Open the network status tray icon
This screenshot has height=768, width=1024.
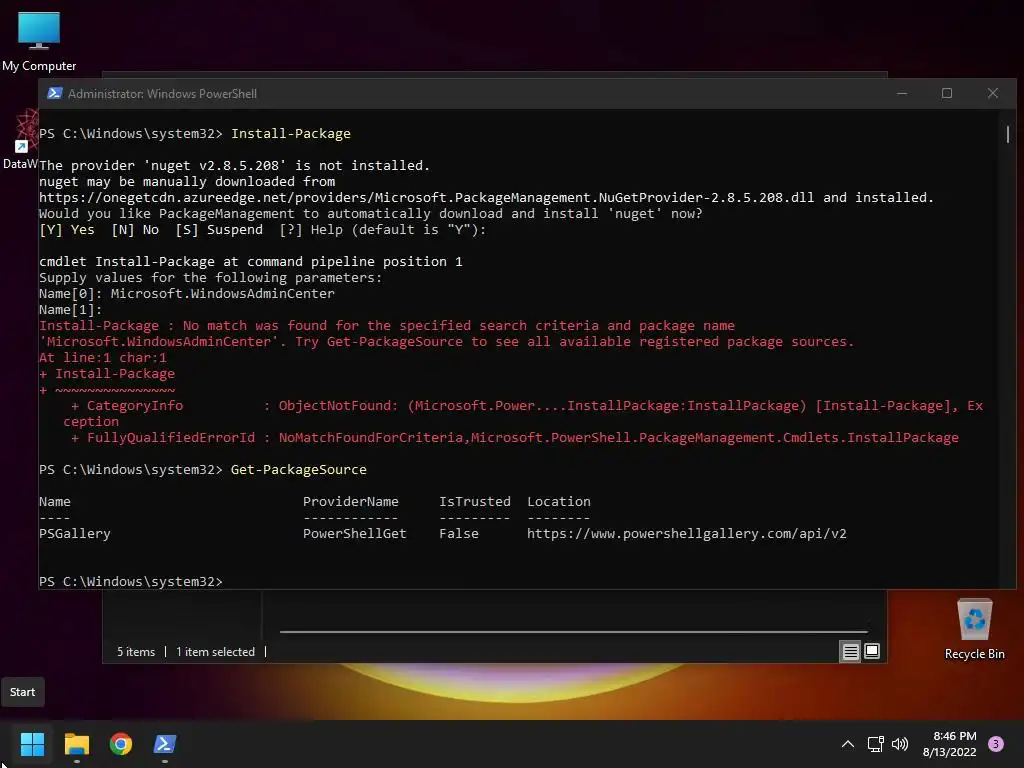coord(875,744)
